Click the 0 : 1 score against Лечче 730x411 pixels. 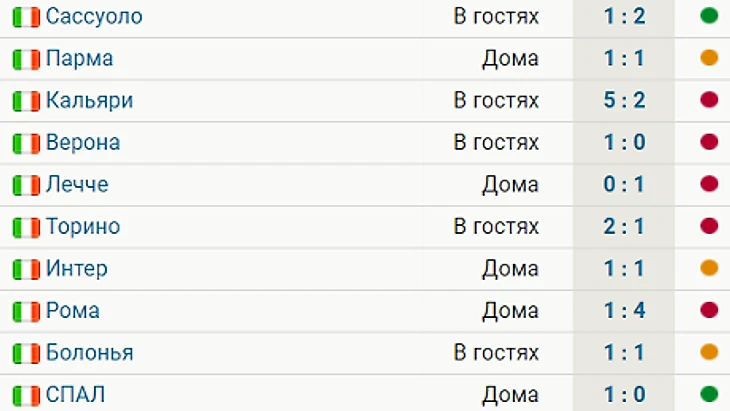624,184
